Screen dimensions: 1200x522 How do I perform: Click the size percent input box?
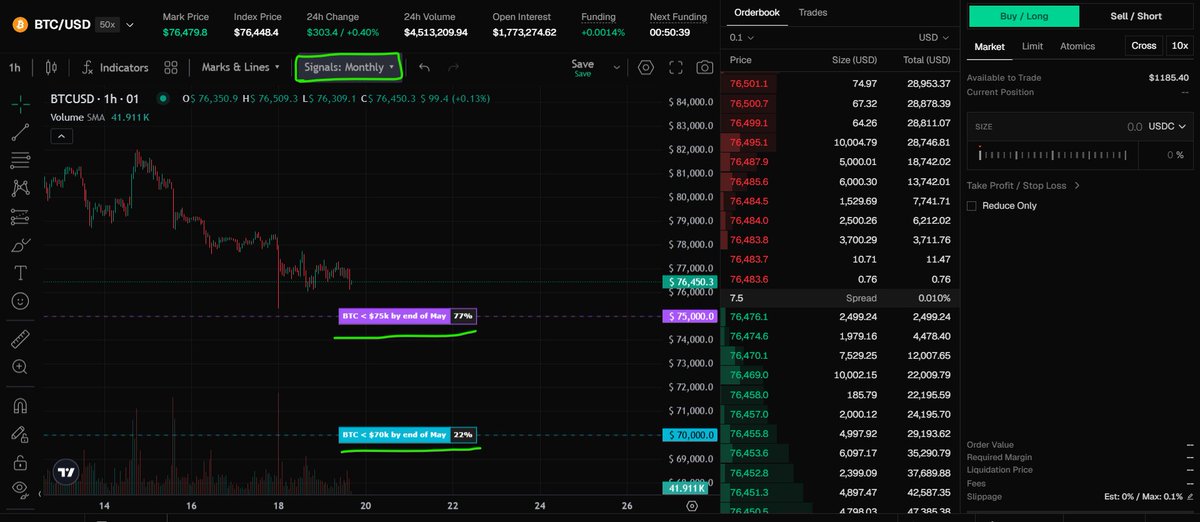coord(1165,155)
